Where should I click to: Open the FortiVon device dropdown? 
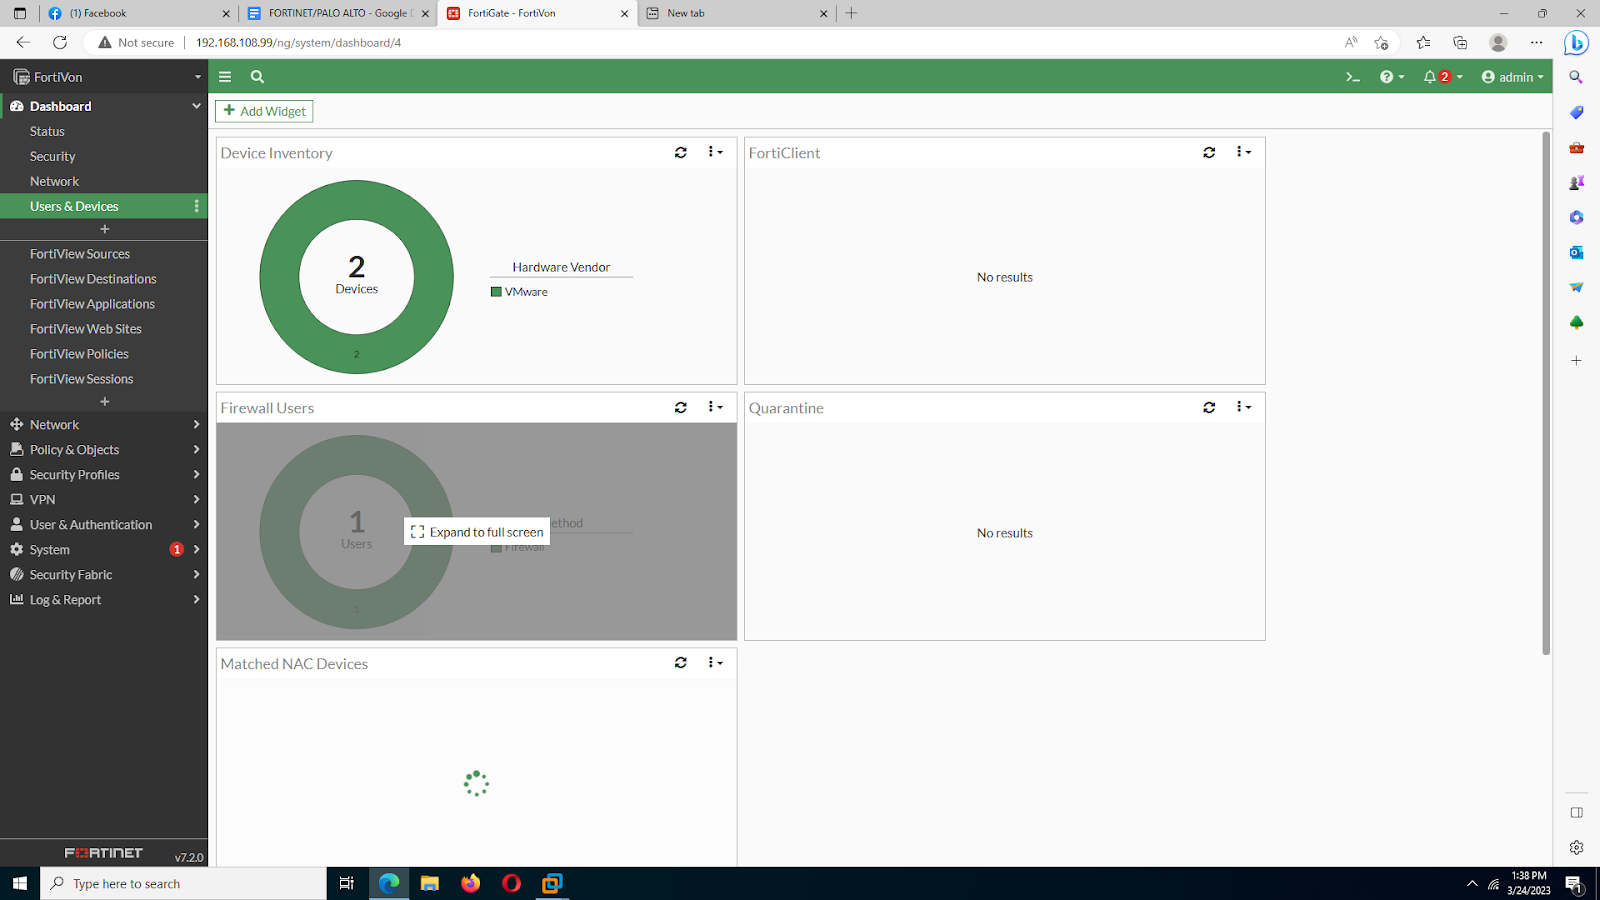coord(104,77)
